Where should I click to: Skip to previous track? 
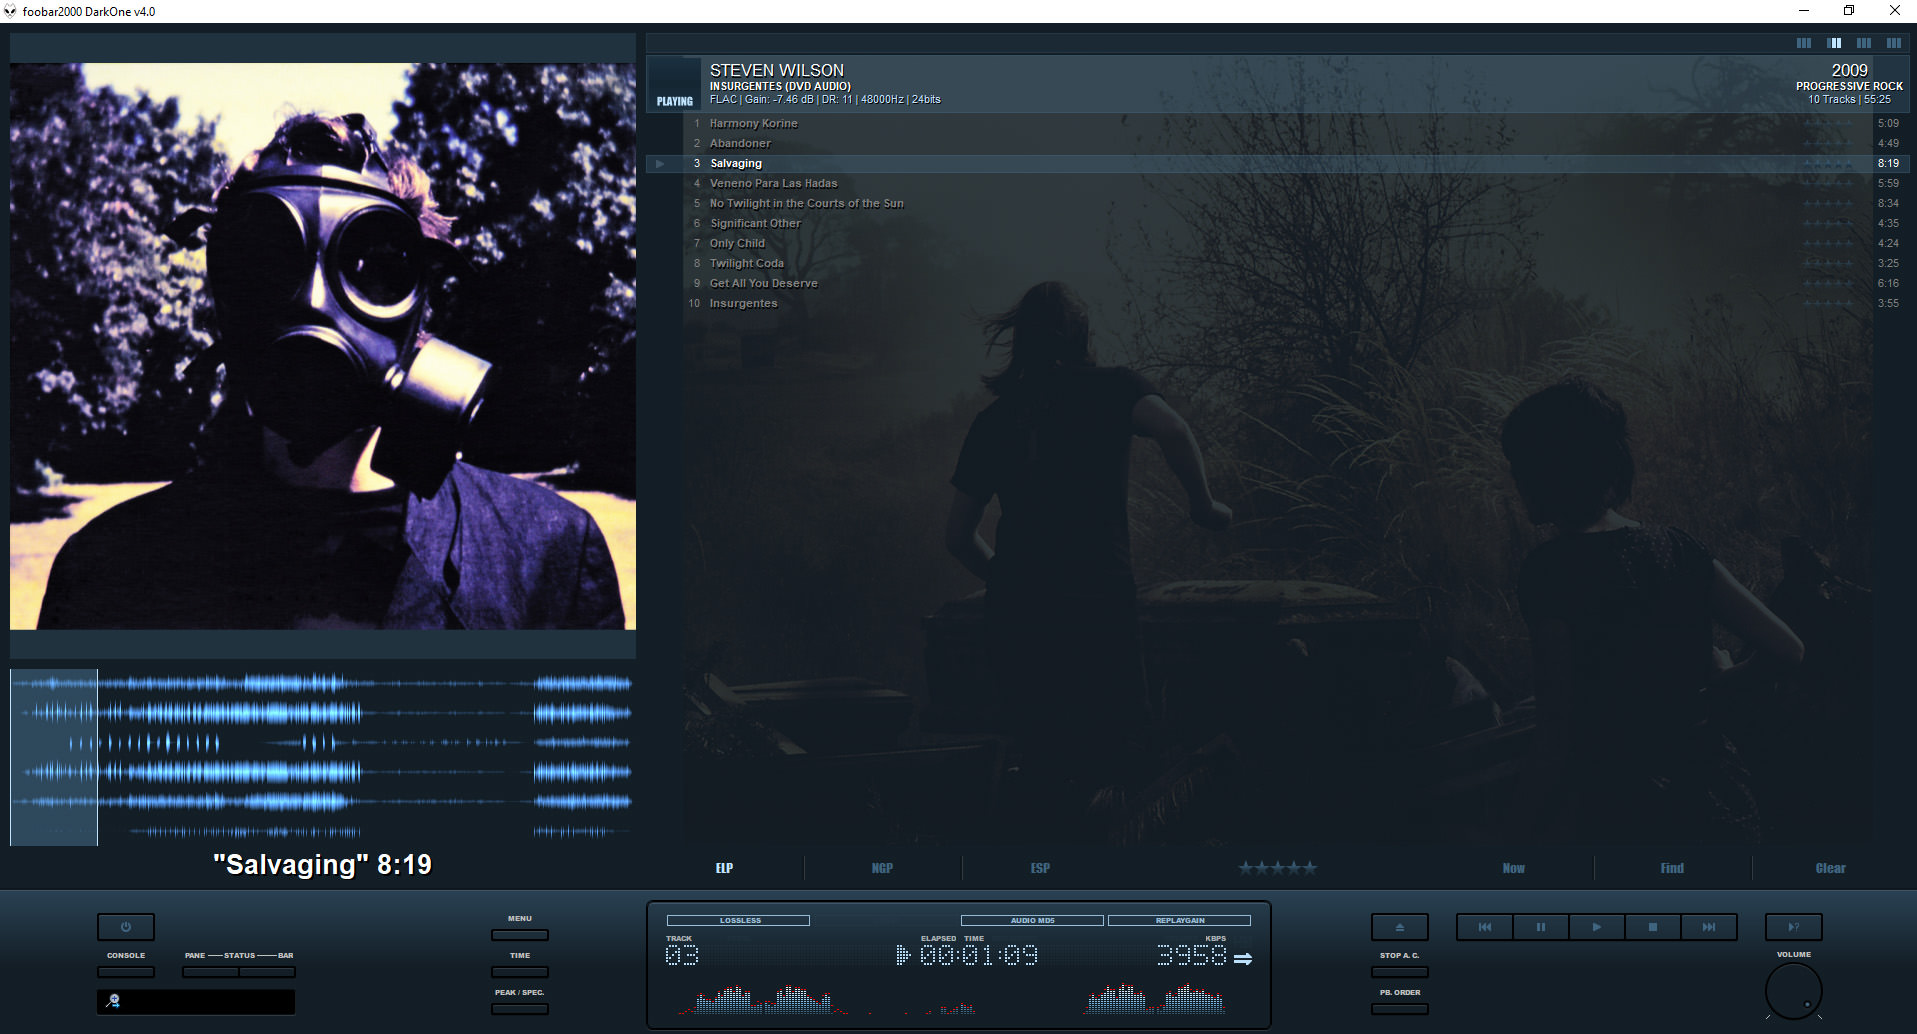1485,927
